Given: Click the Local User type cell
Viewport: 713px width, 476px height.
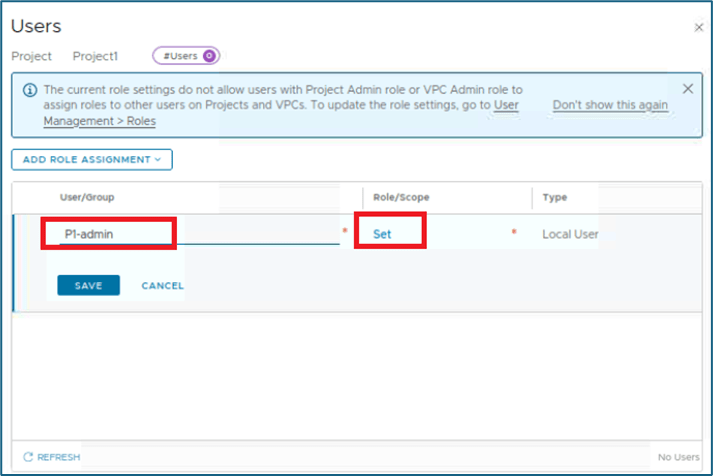Looking at the screenshot, I should click(570, 234).
